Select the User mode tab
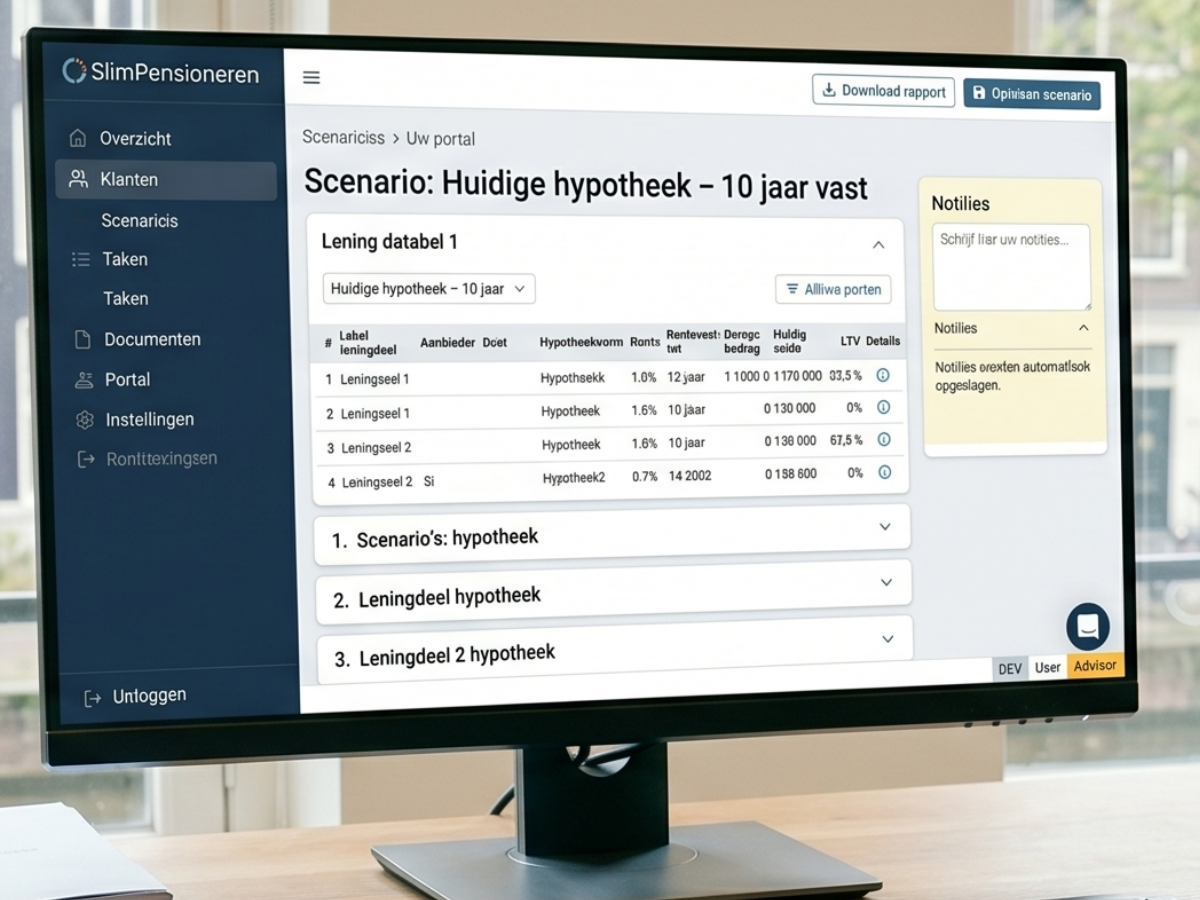Viewport: 1200px width, 900px height. tap(1047, 667)
